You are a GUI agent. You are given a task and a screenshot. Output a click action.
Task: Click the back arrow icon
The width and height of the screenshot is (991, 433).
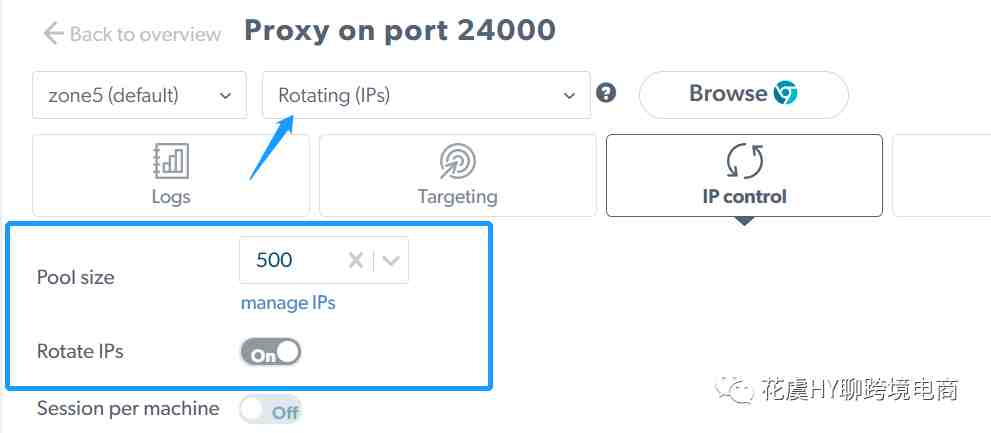pyautogui.click(x=53, y=33)
